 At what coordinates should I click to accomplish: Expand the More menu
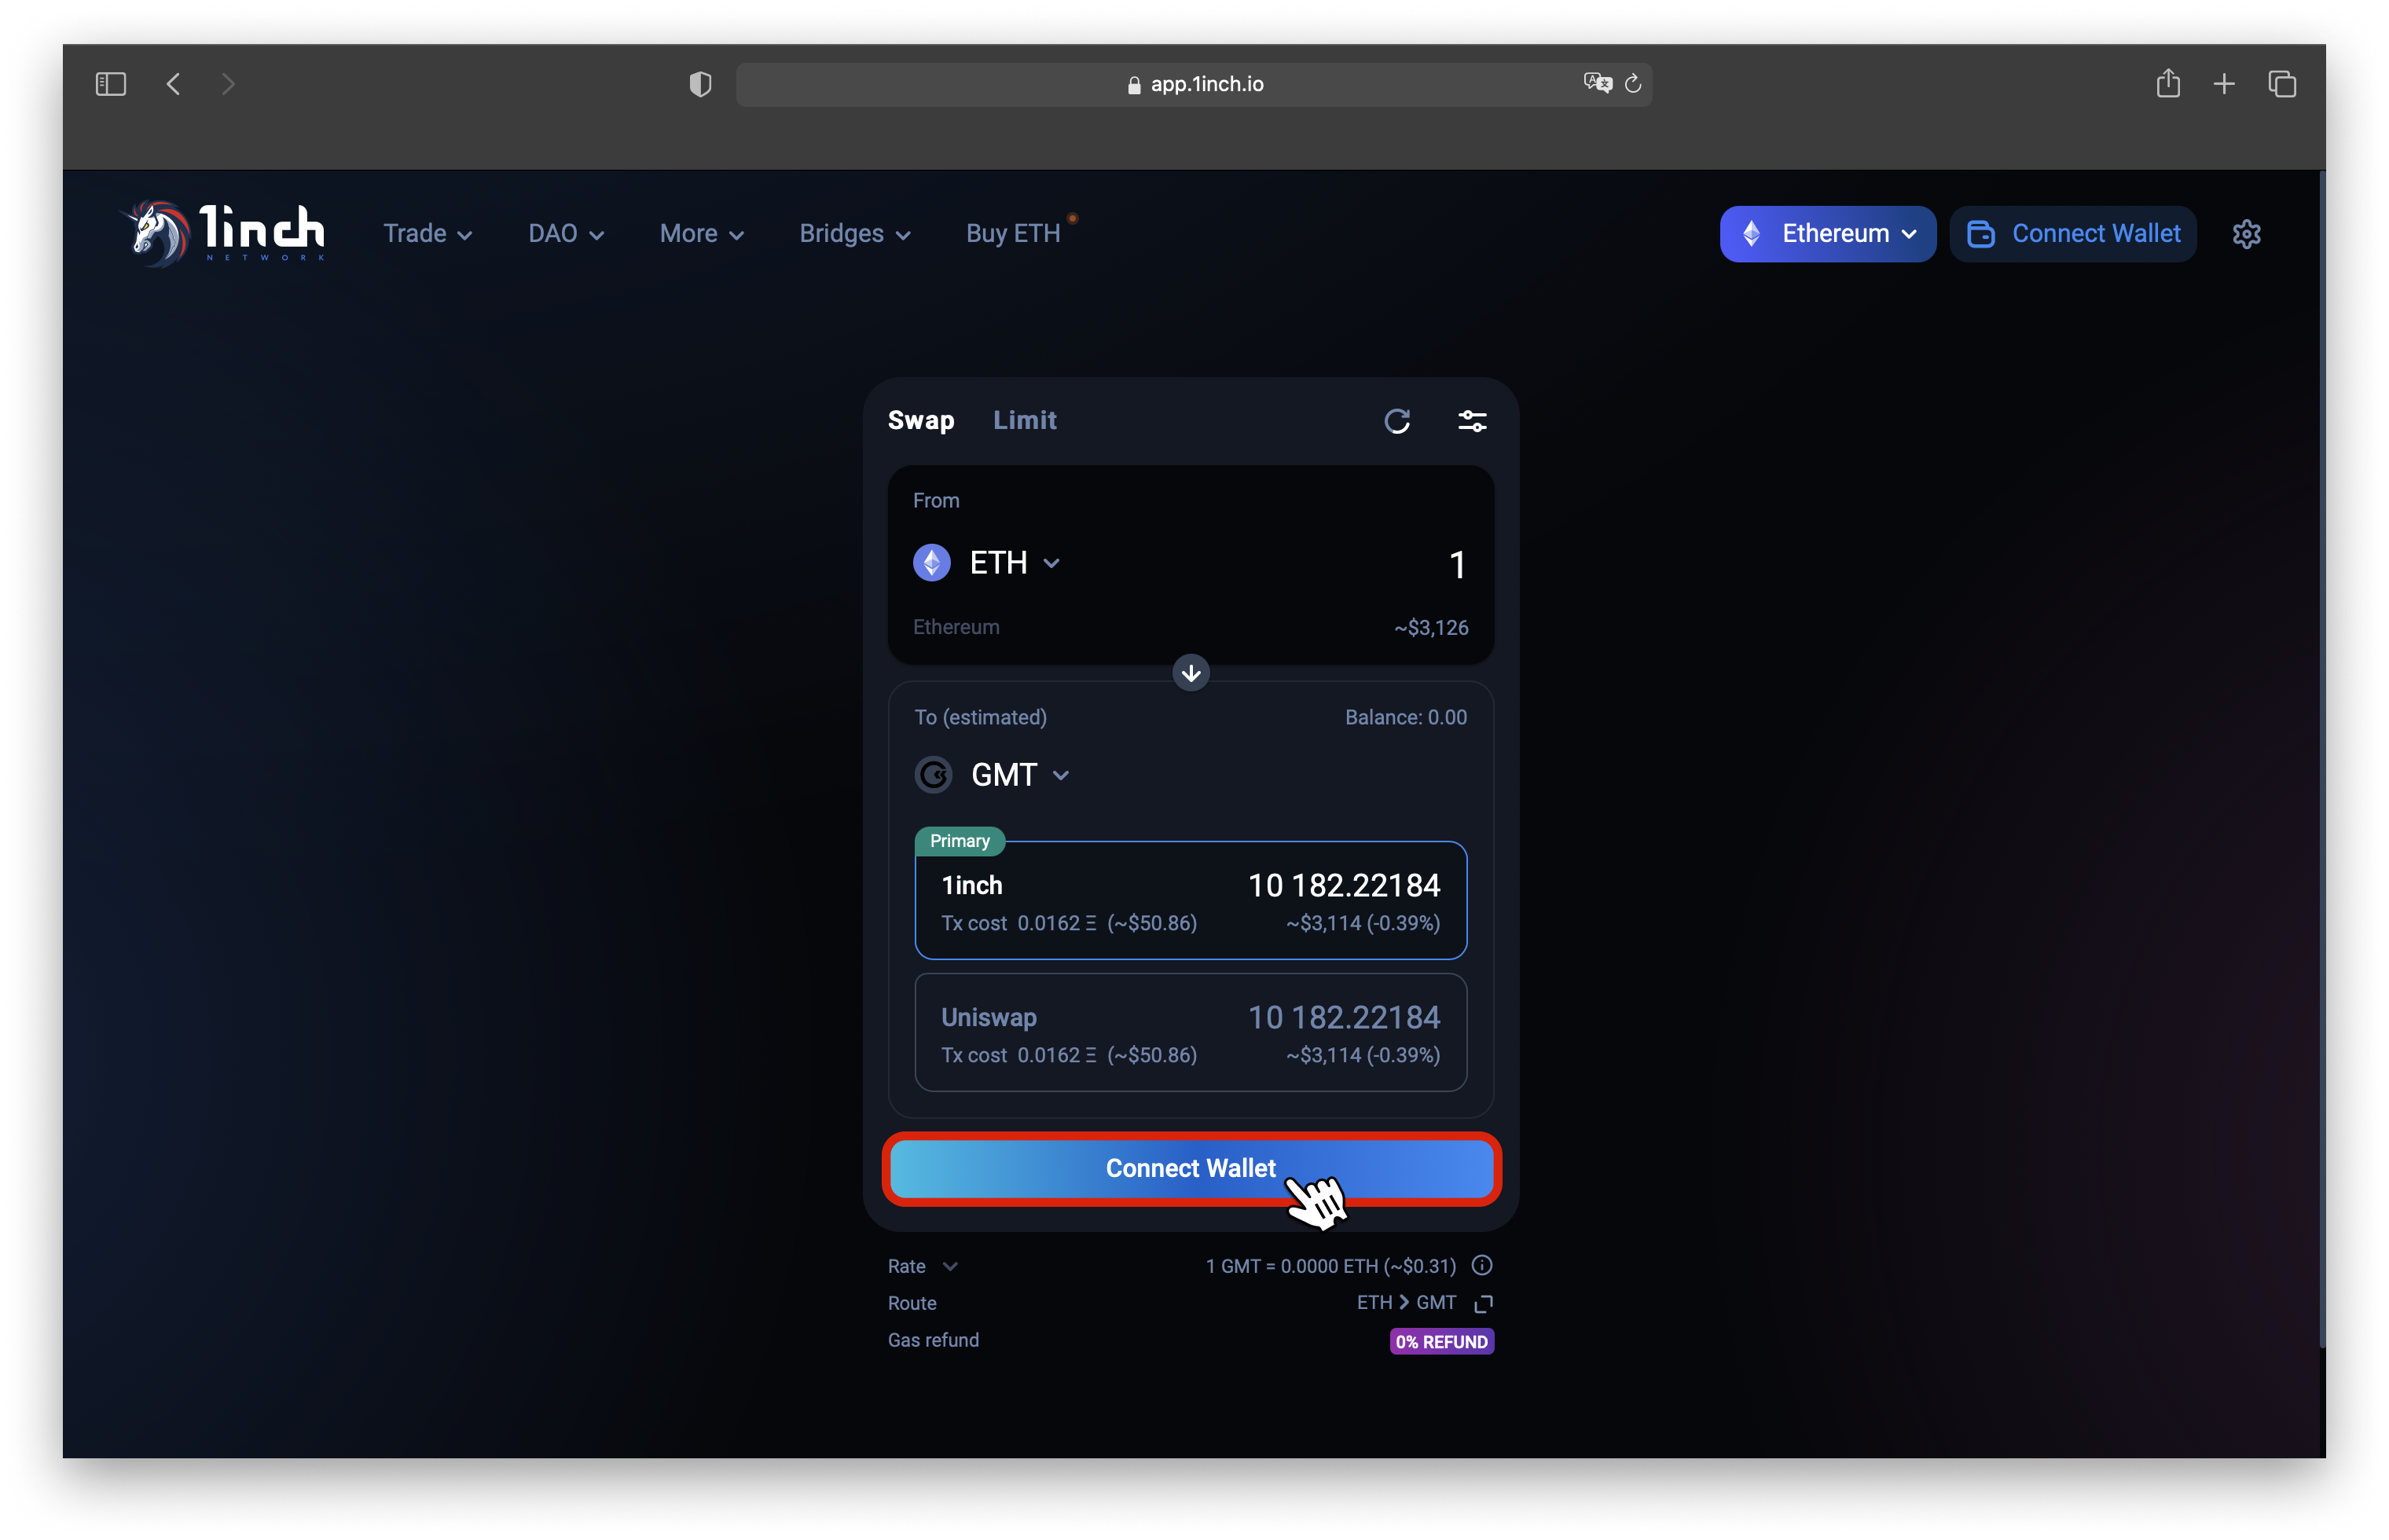(701, 234)
